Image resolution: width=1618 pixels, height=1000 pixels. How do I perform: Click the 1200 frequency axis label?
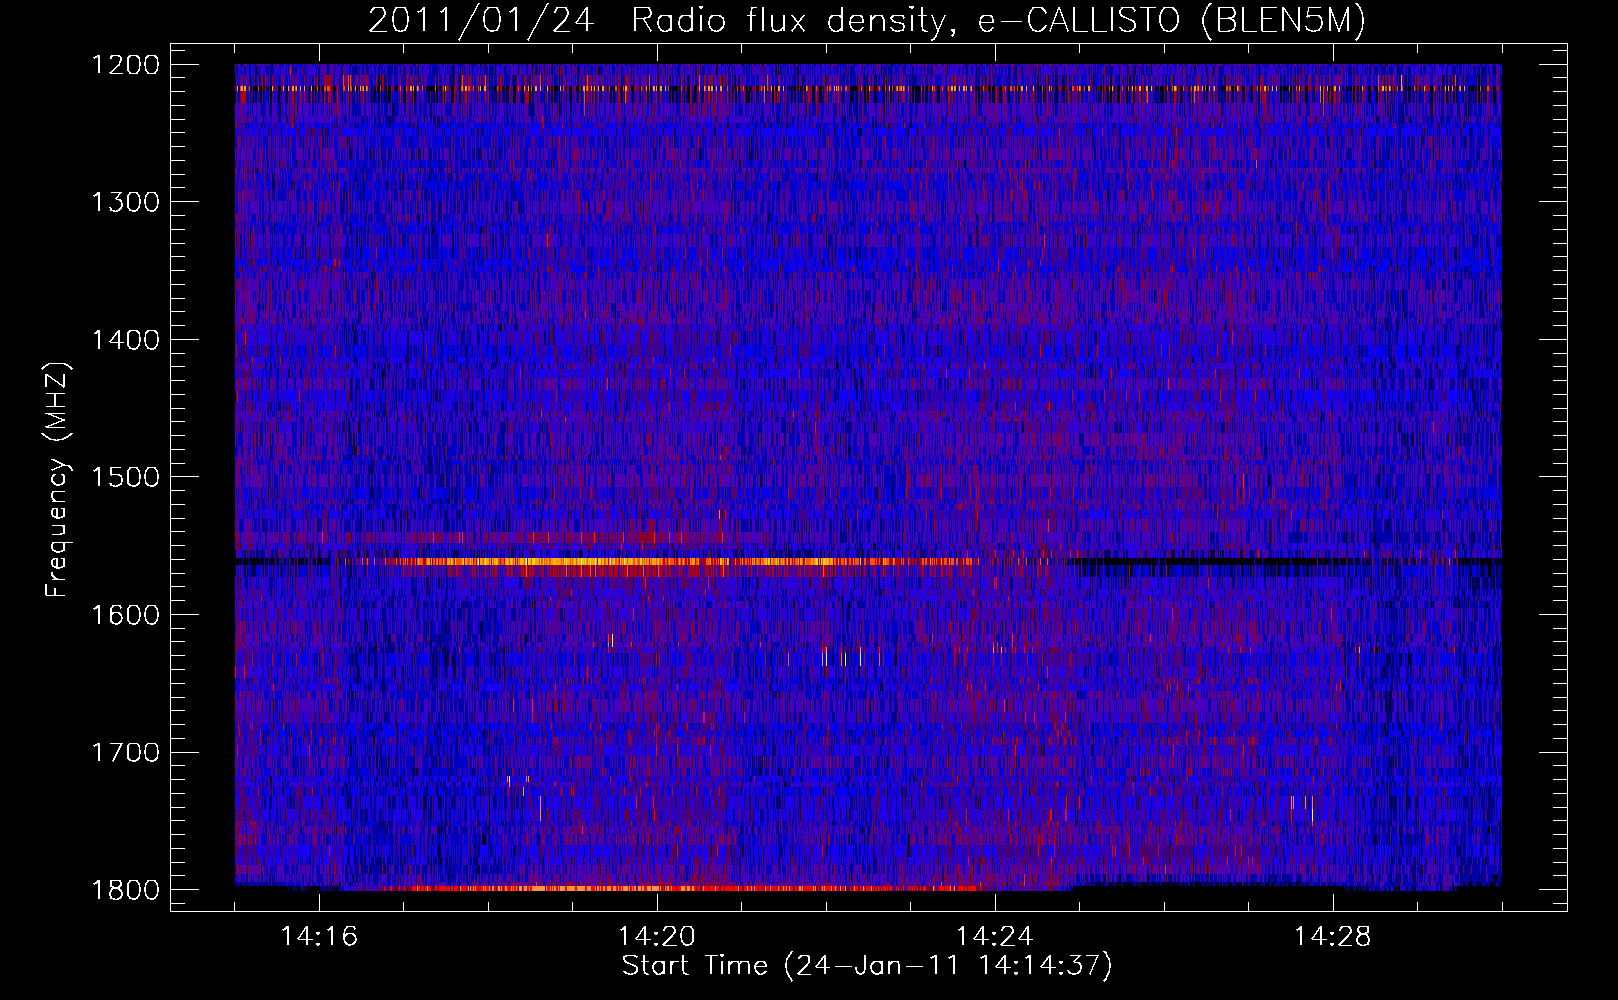click(x=125, y=65)
